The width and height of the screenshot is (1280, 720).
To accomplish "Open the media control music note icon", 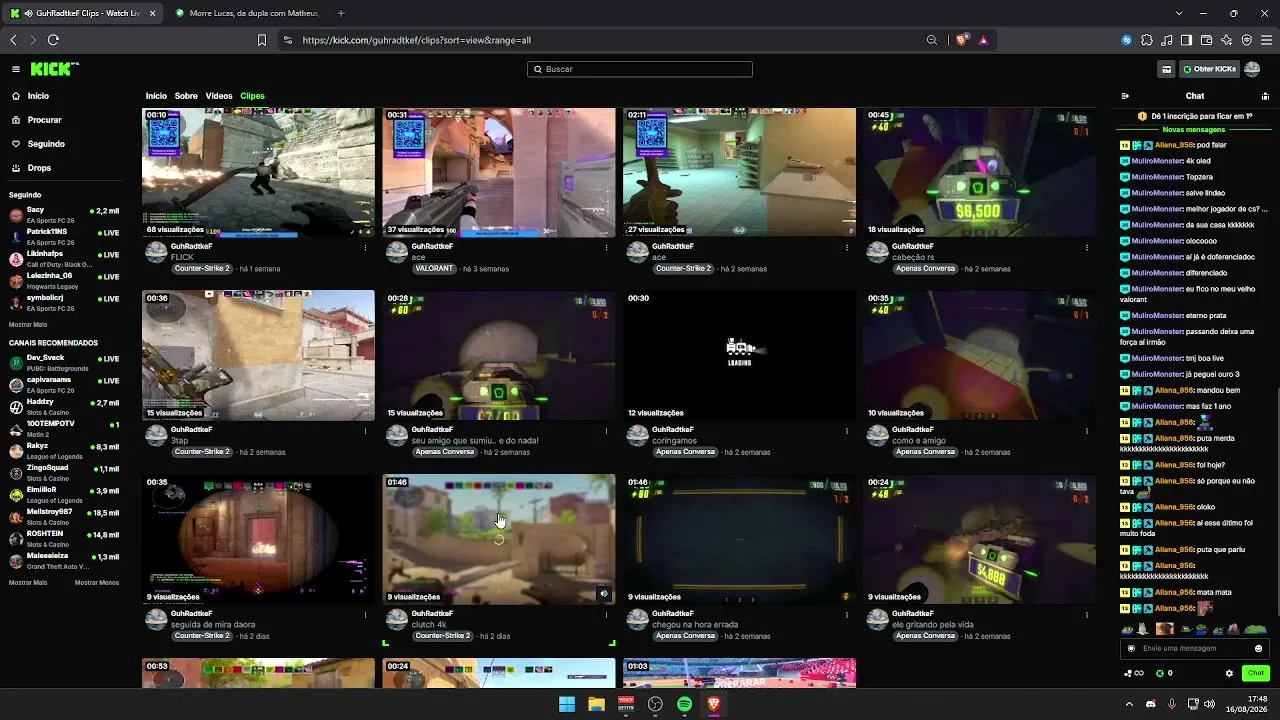I will click(x=1167, y=40).
